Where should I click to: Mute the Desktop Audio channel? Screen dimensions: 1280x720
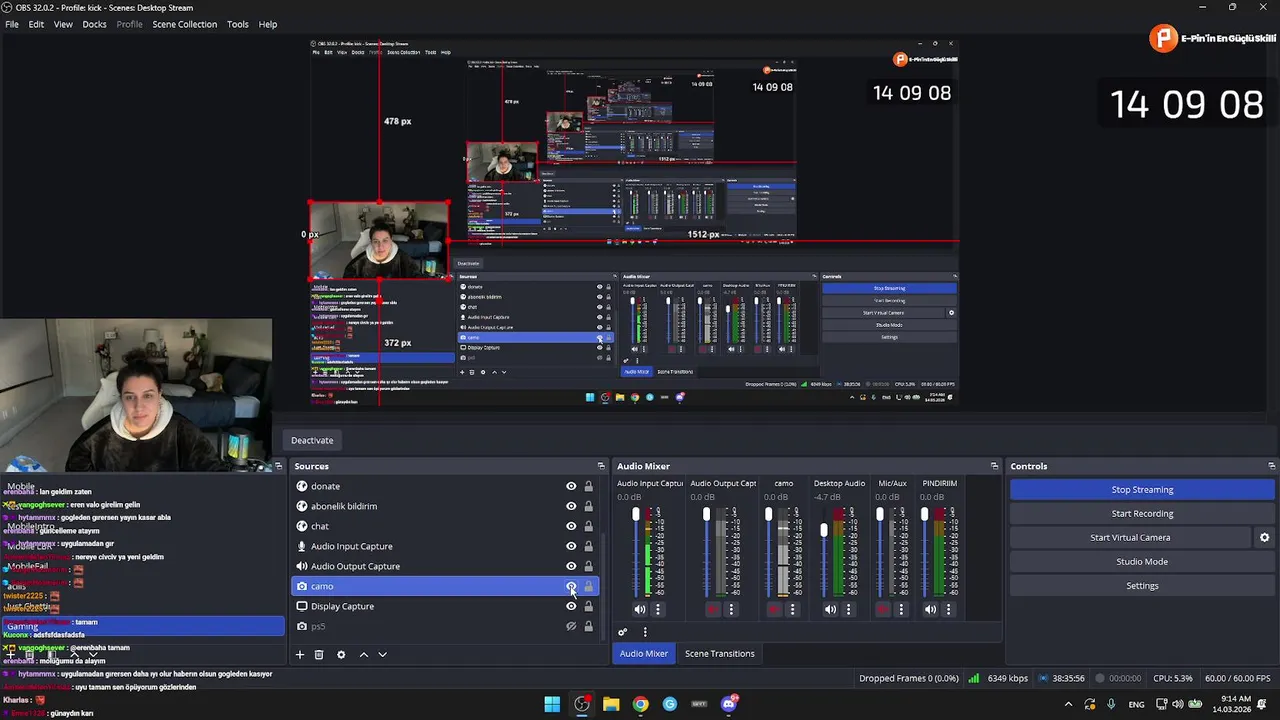(x=830, y=609)
